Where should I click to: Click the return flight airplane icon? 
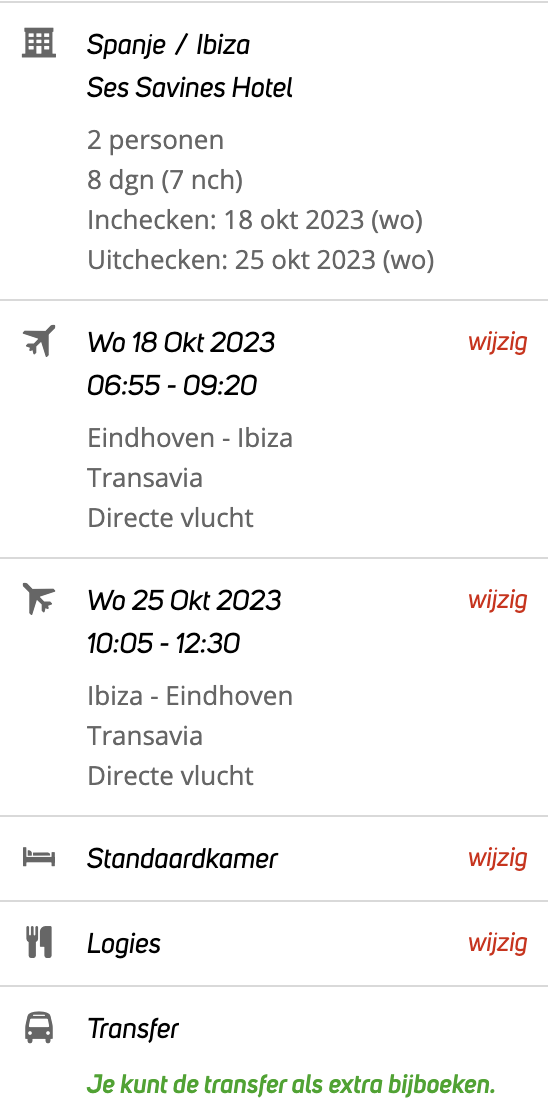[38, 598]
